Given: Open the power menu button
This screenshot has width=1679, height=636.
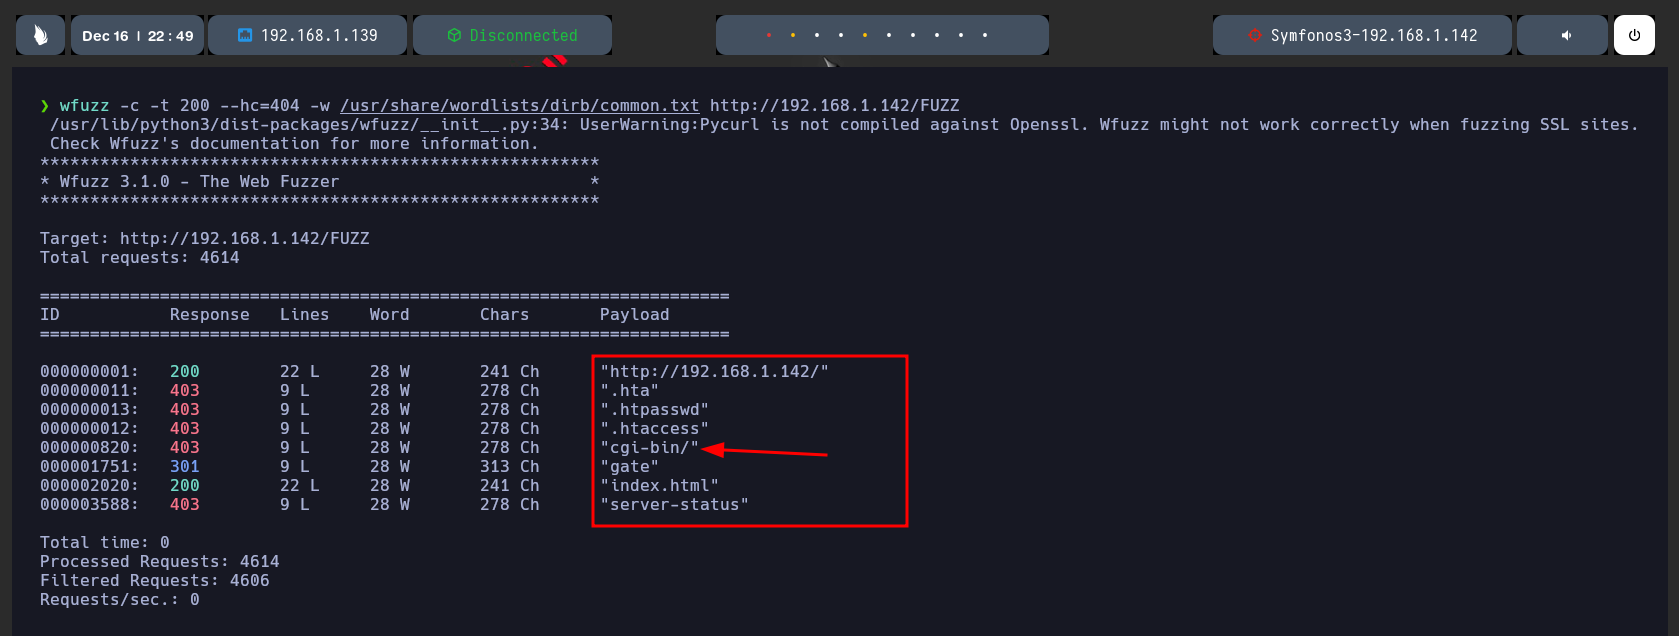Looking at the screenshot, I should coord(1634,35).
